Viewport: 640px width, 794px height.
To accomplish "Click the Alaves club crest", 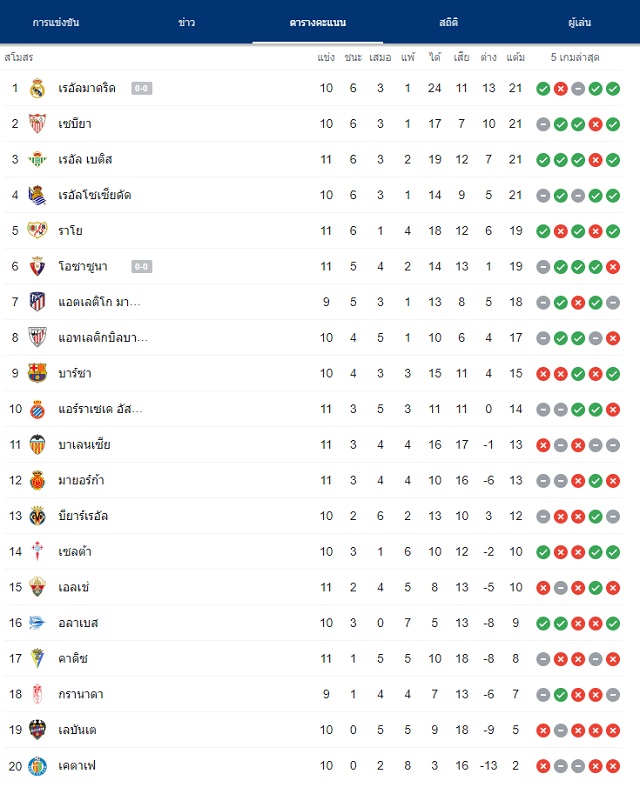I will [37, 623].
